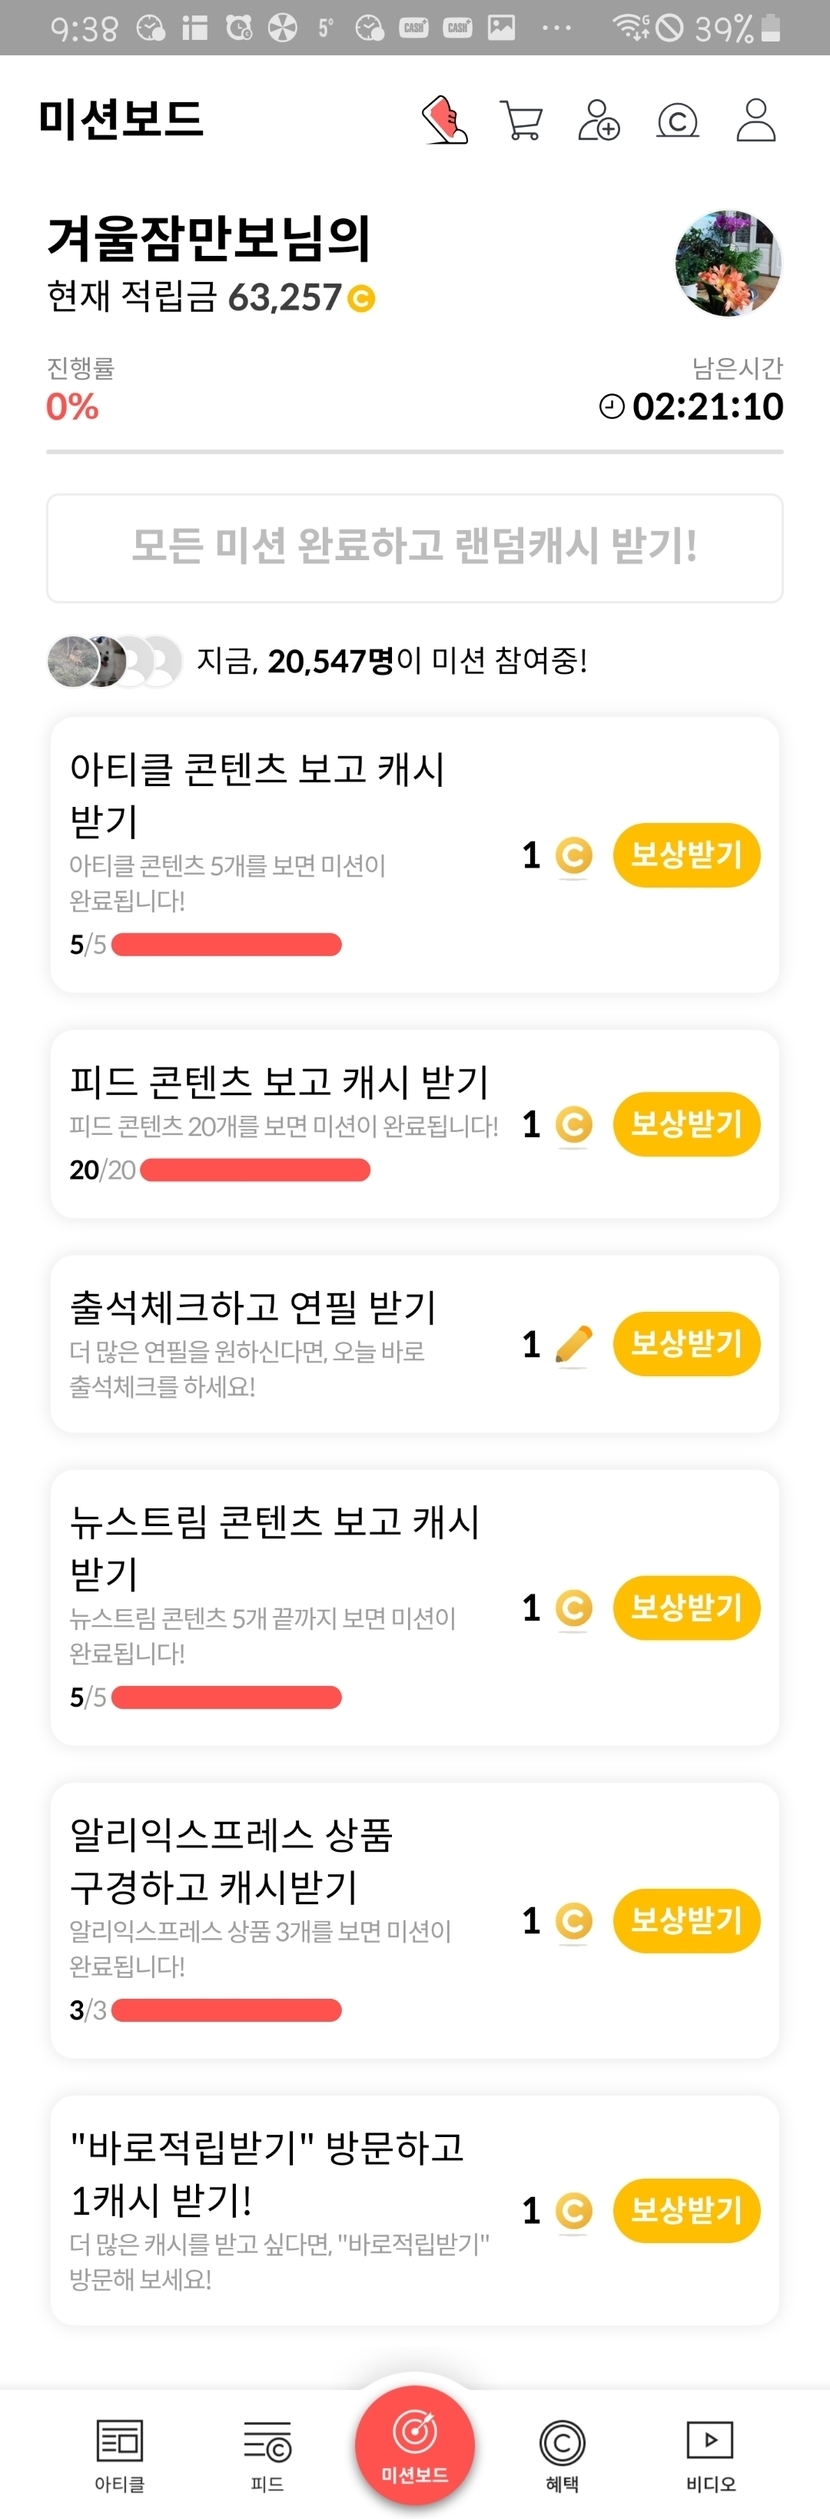Open the 혜택 benefits tab

(562, 2453)
